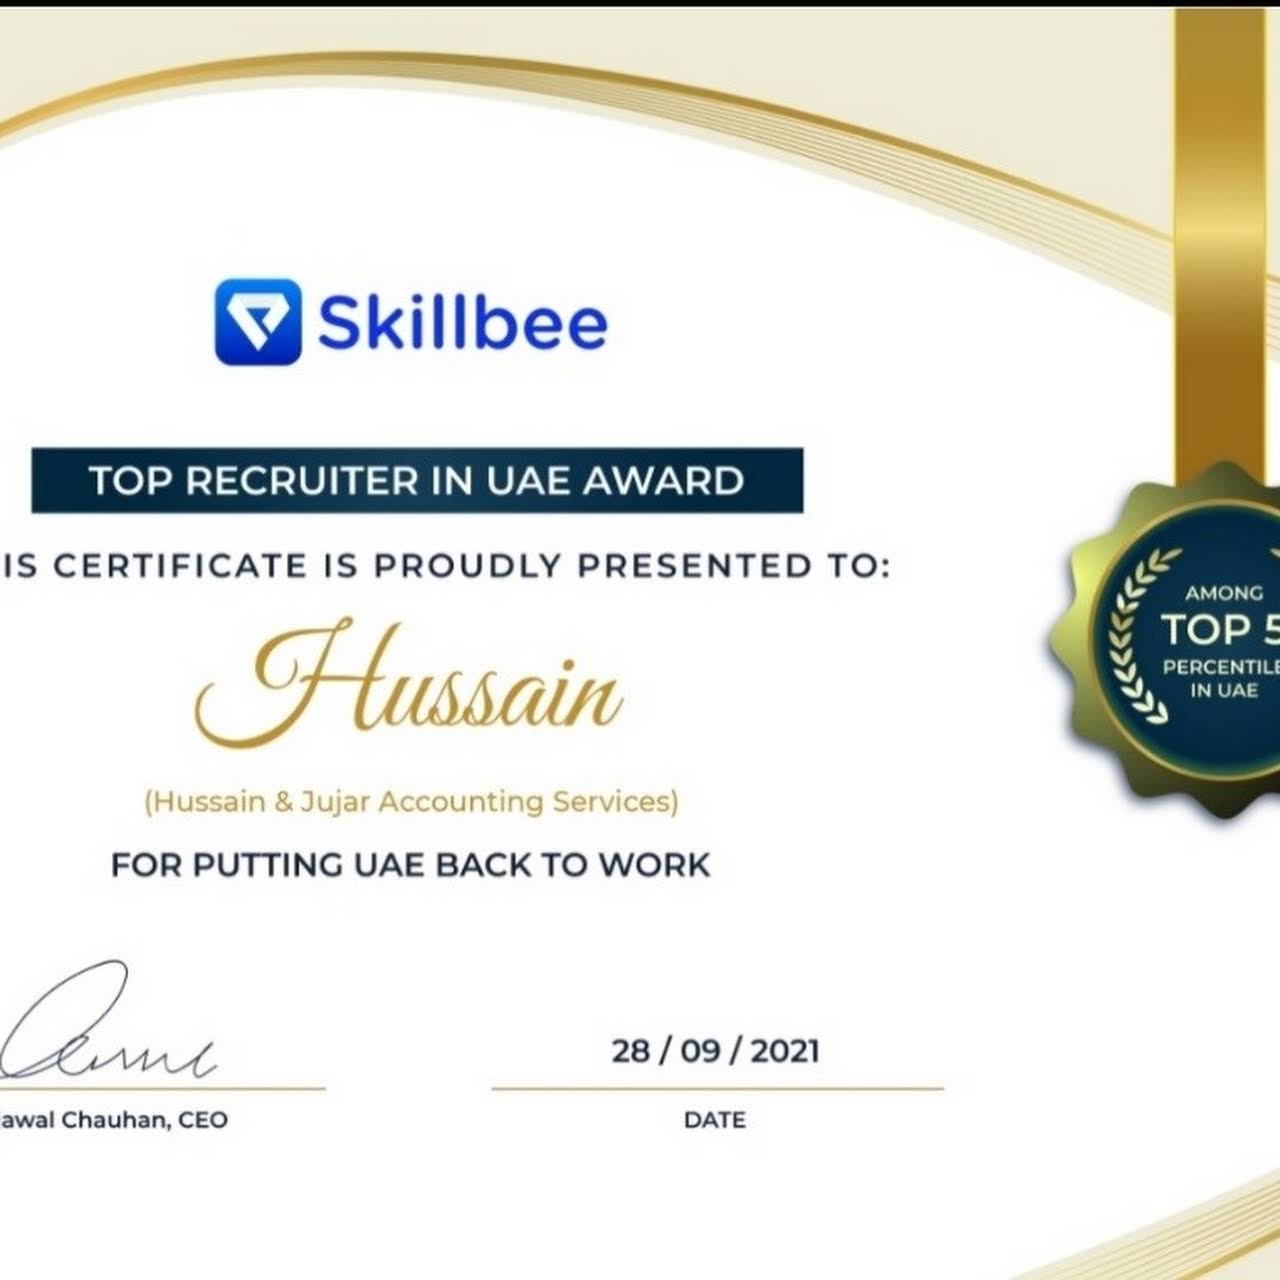Click the Skillbee diamond logo icon
Viewport: 1280px width, 1280px height.
click(x=257, y=322)
